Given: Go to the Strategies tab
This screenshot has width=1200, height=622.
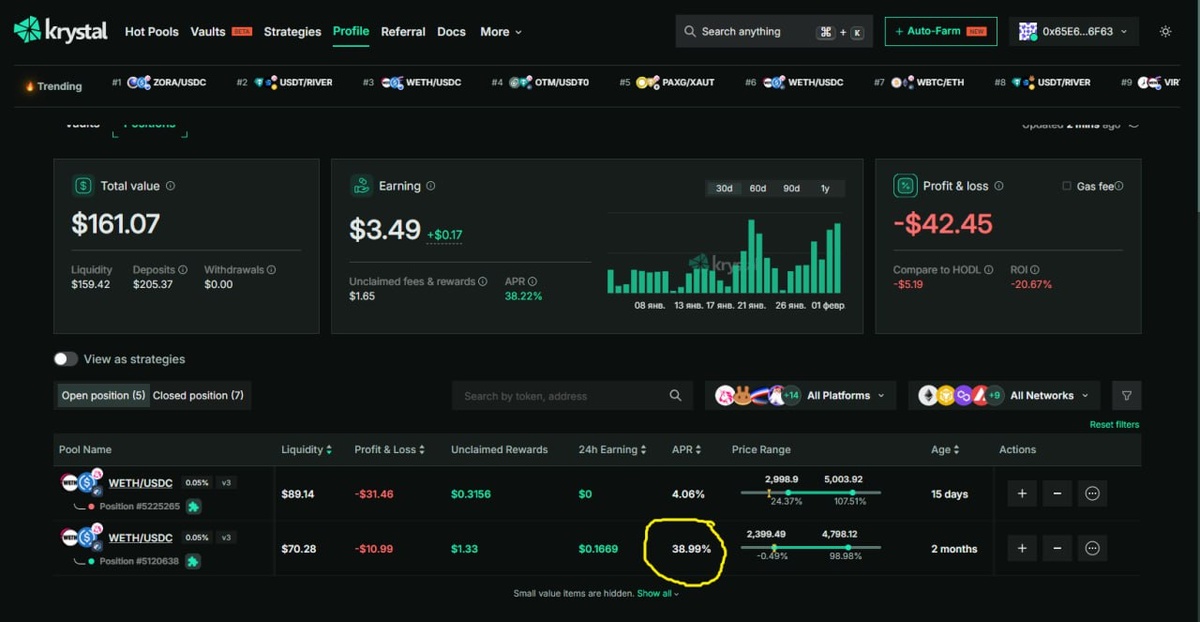Looking at the screenshot, I should pyautogui.click(x=292, y=32).
